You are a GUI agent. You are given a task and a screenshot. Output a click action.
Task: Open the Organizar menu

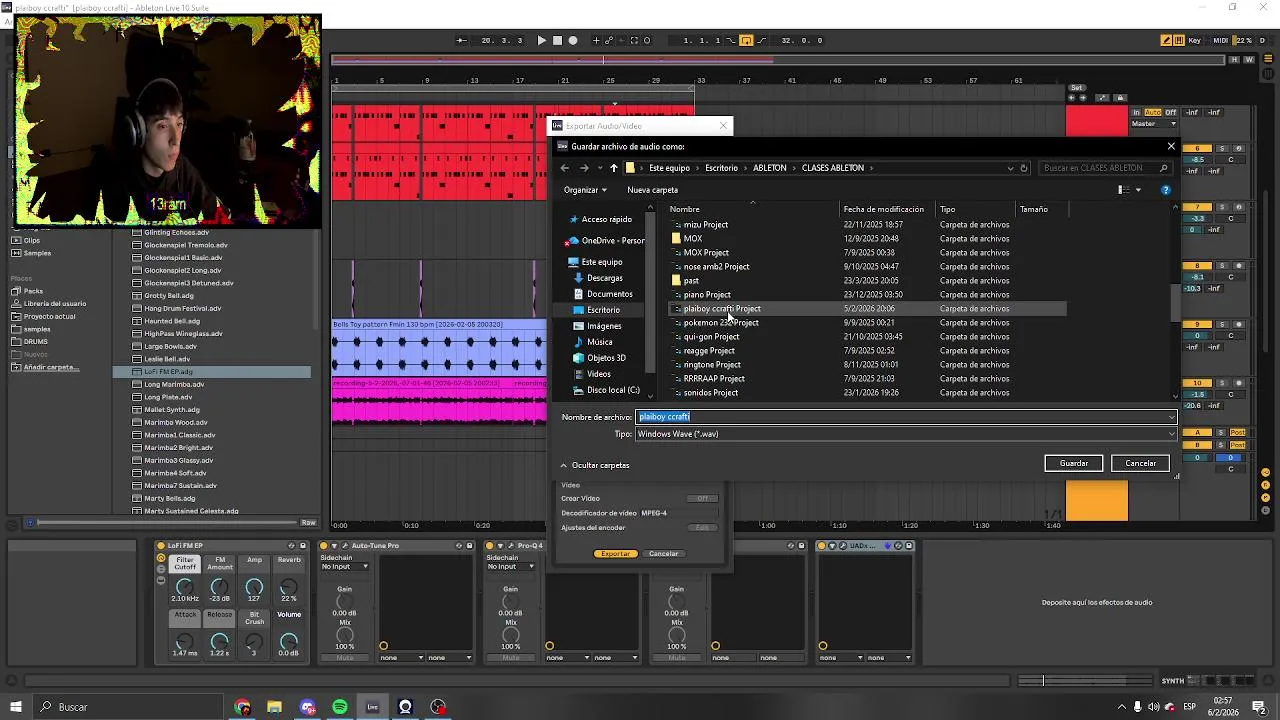585,190
